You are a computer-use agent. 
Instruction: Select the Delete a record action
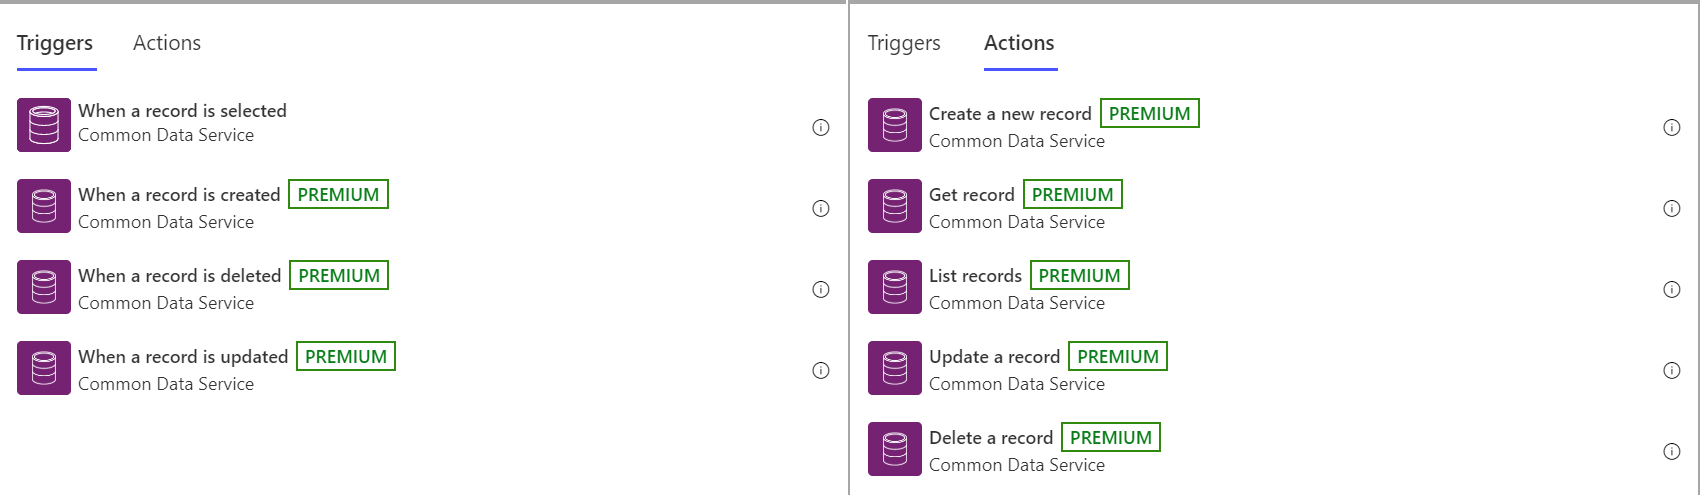point(1275,450)
